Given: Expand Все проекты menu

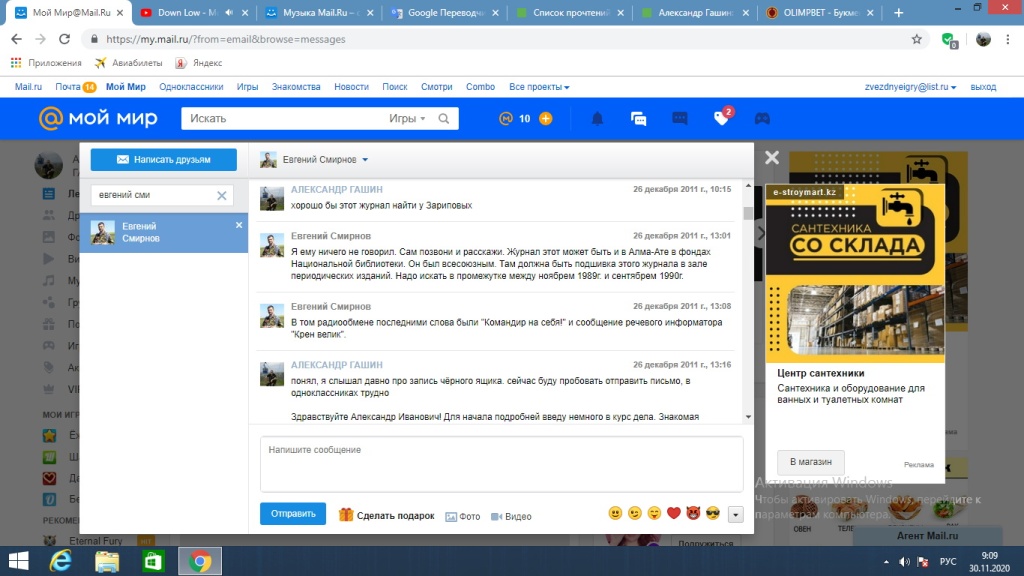Looking at the screenshot, I should pos(539,87).
